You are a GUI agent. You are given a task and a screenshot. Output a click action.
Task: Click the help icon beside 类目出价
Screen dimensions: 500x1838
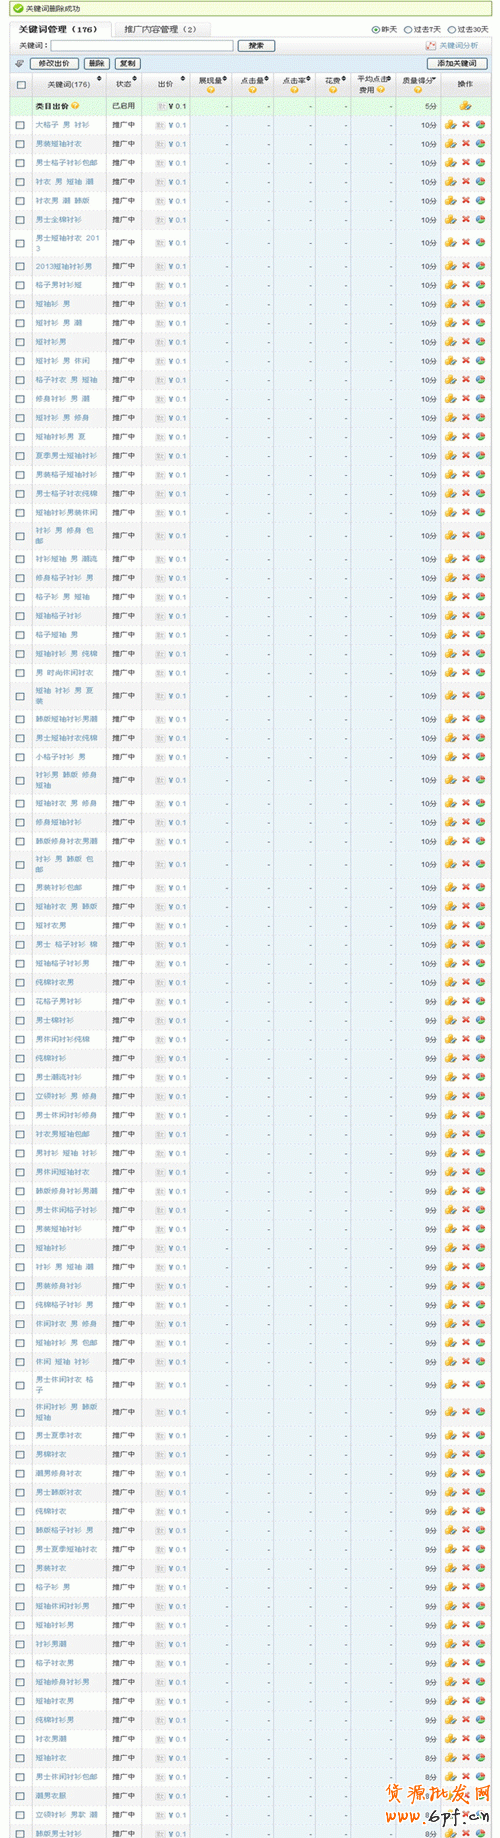pyautogui.click(x=75, y=106)
